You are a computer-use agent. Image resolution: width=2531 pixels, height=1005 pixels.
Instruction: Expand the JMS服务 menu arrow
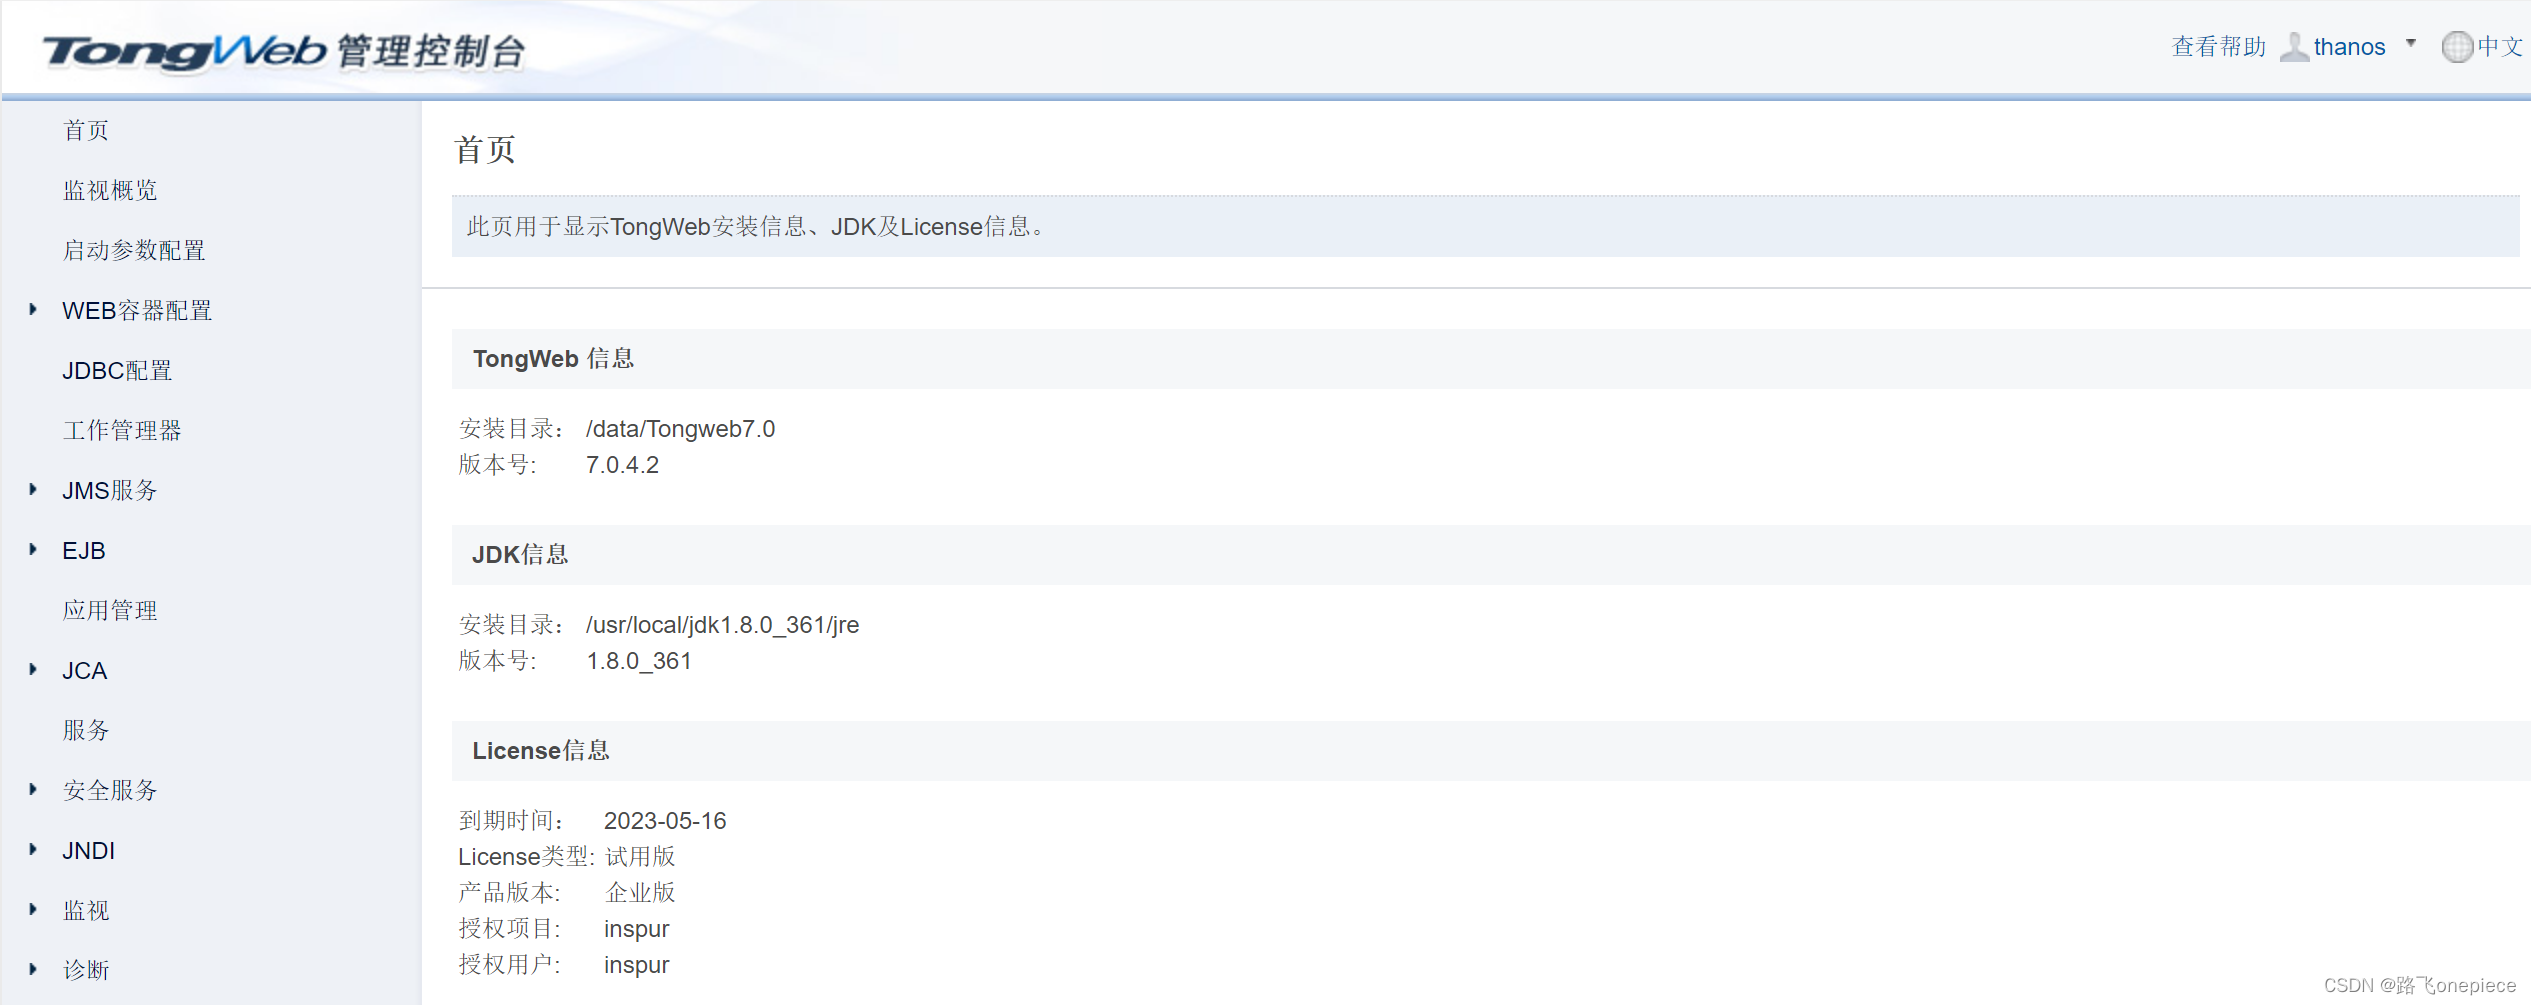coord(33,490)
